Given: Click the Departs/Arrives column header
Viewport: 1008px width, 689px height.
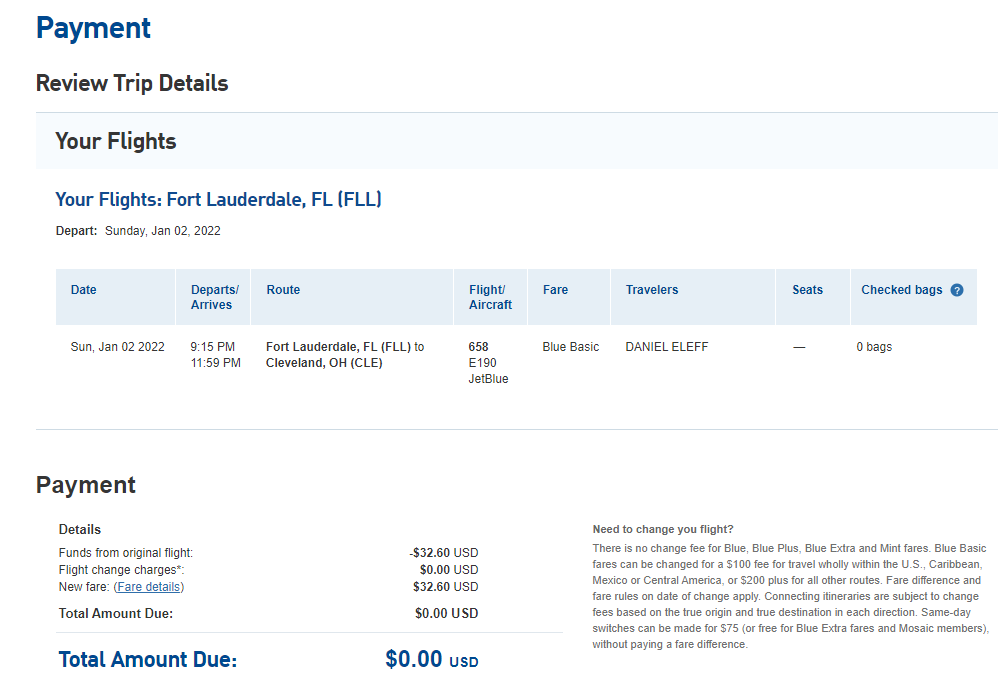Looking at the screenshot, I should 215,297.
